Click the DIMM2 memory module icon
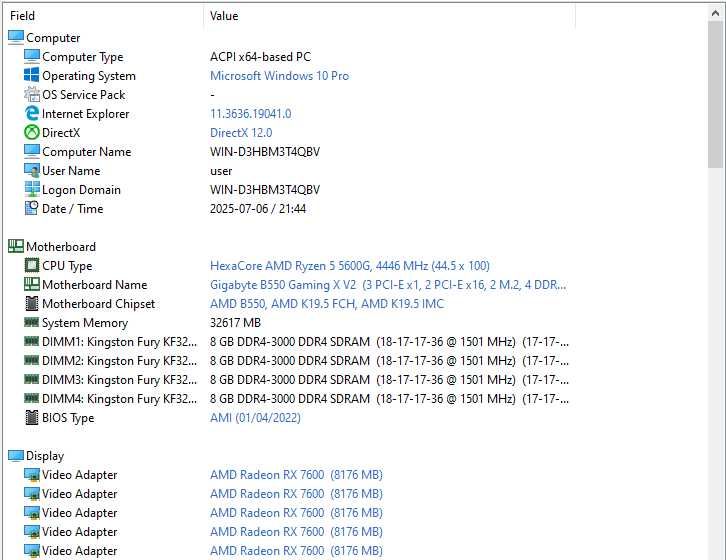 point(31,360)
